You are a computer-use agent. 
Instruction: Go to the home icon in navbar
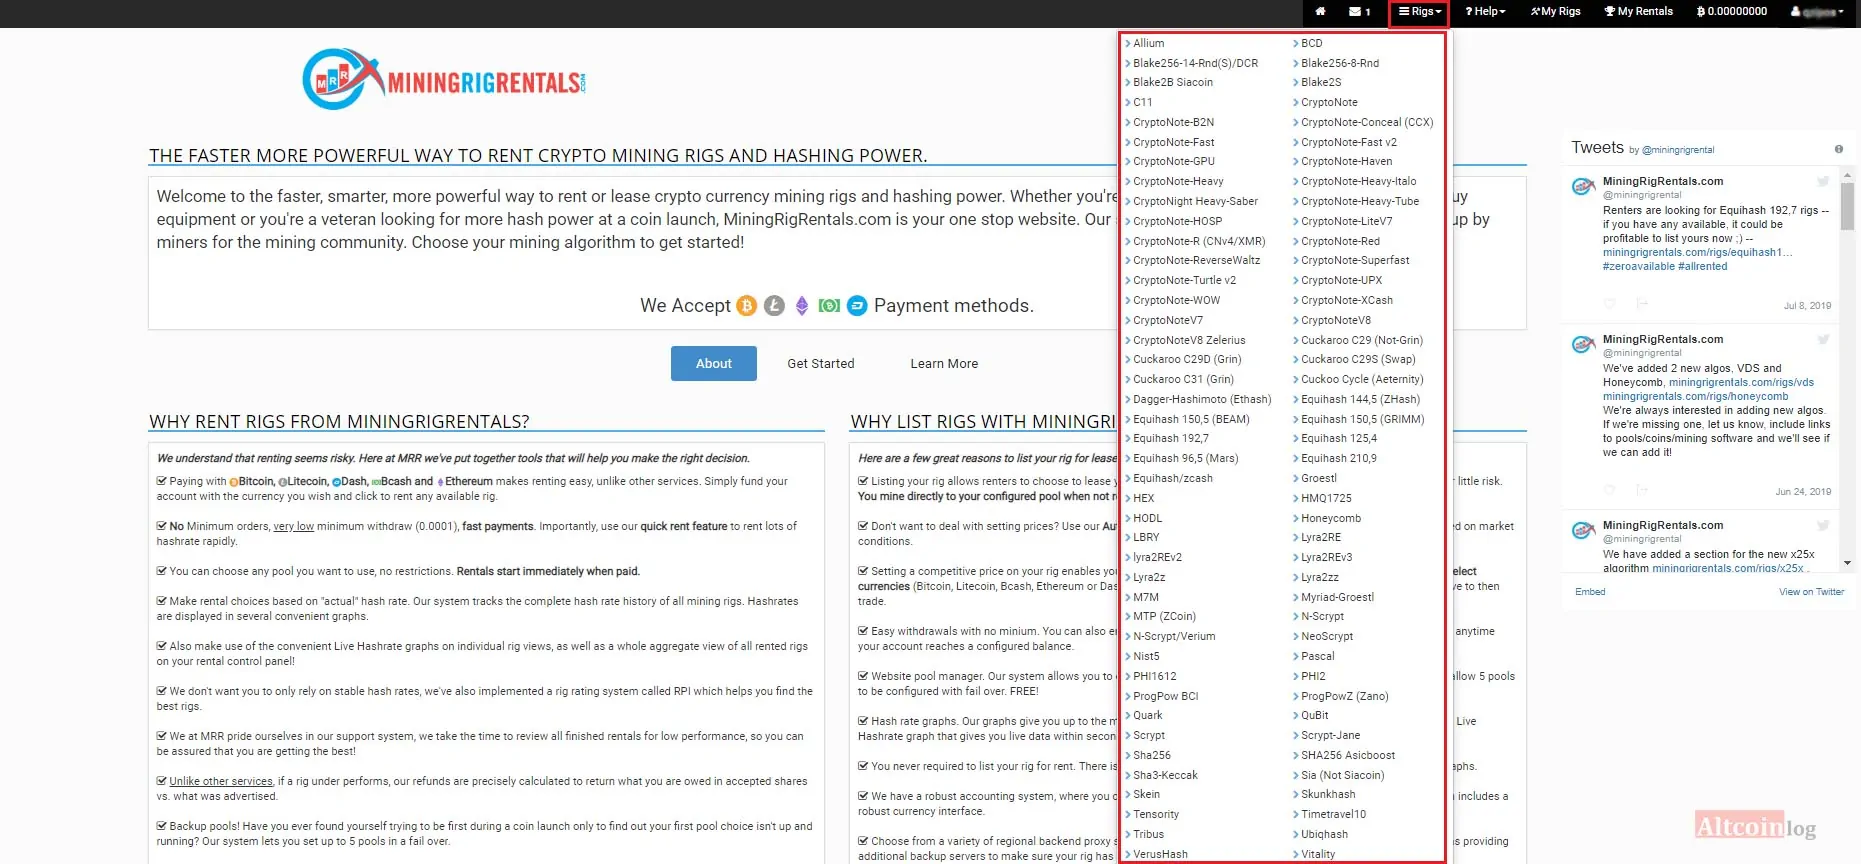click(x=1320, y=12)
